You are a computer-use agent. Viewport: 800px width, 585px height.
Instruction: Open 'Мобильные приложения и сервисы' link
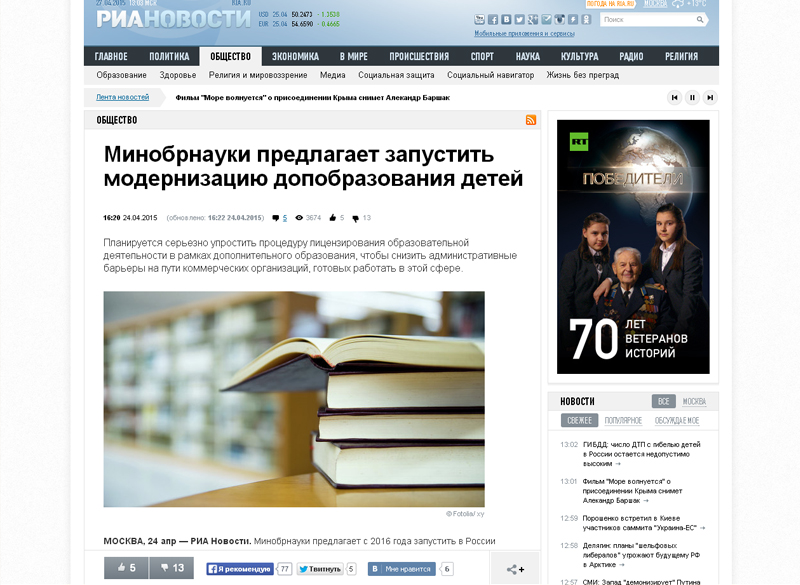pyautogui.click(x=524, y=34)
